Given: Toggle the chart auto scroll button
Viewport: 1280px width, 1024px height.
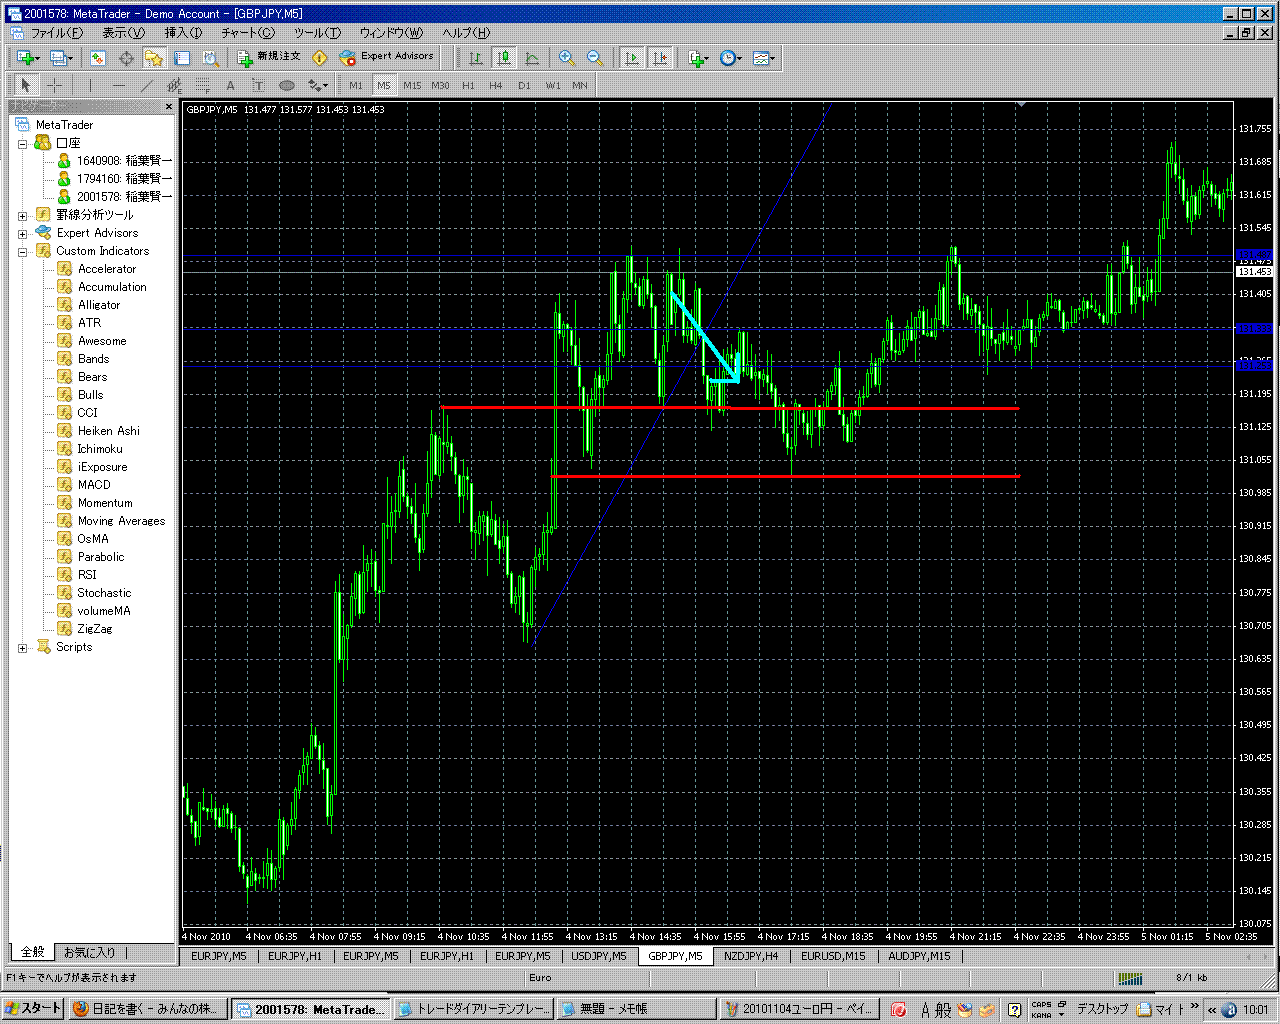Looking at the screenshot, I should pos(632,58).
